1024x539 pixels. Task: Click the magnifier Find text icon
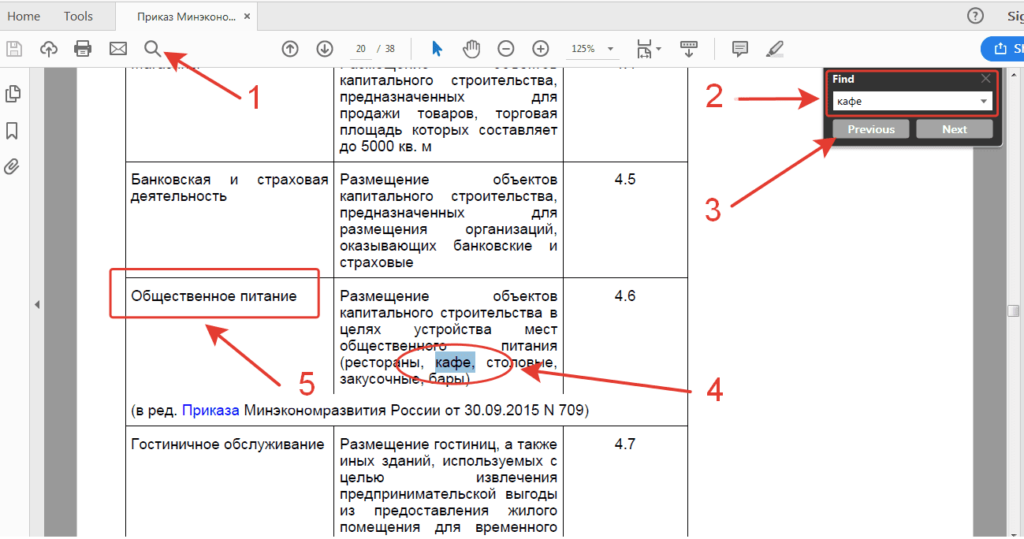[152, 48]
